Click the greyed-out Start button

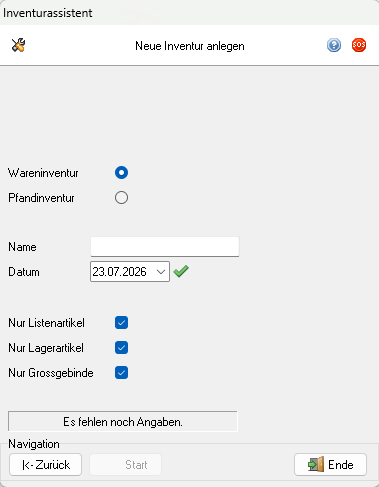(x=126, y=465)
